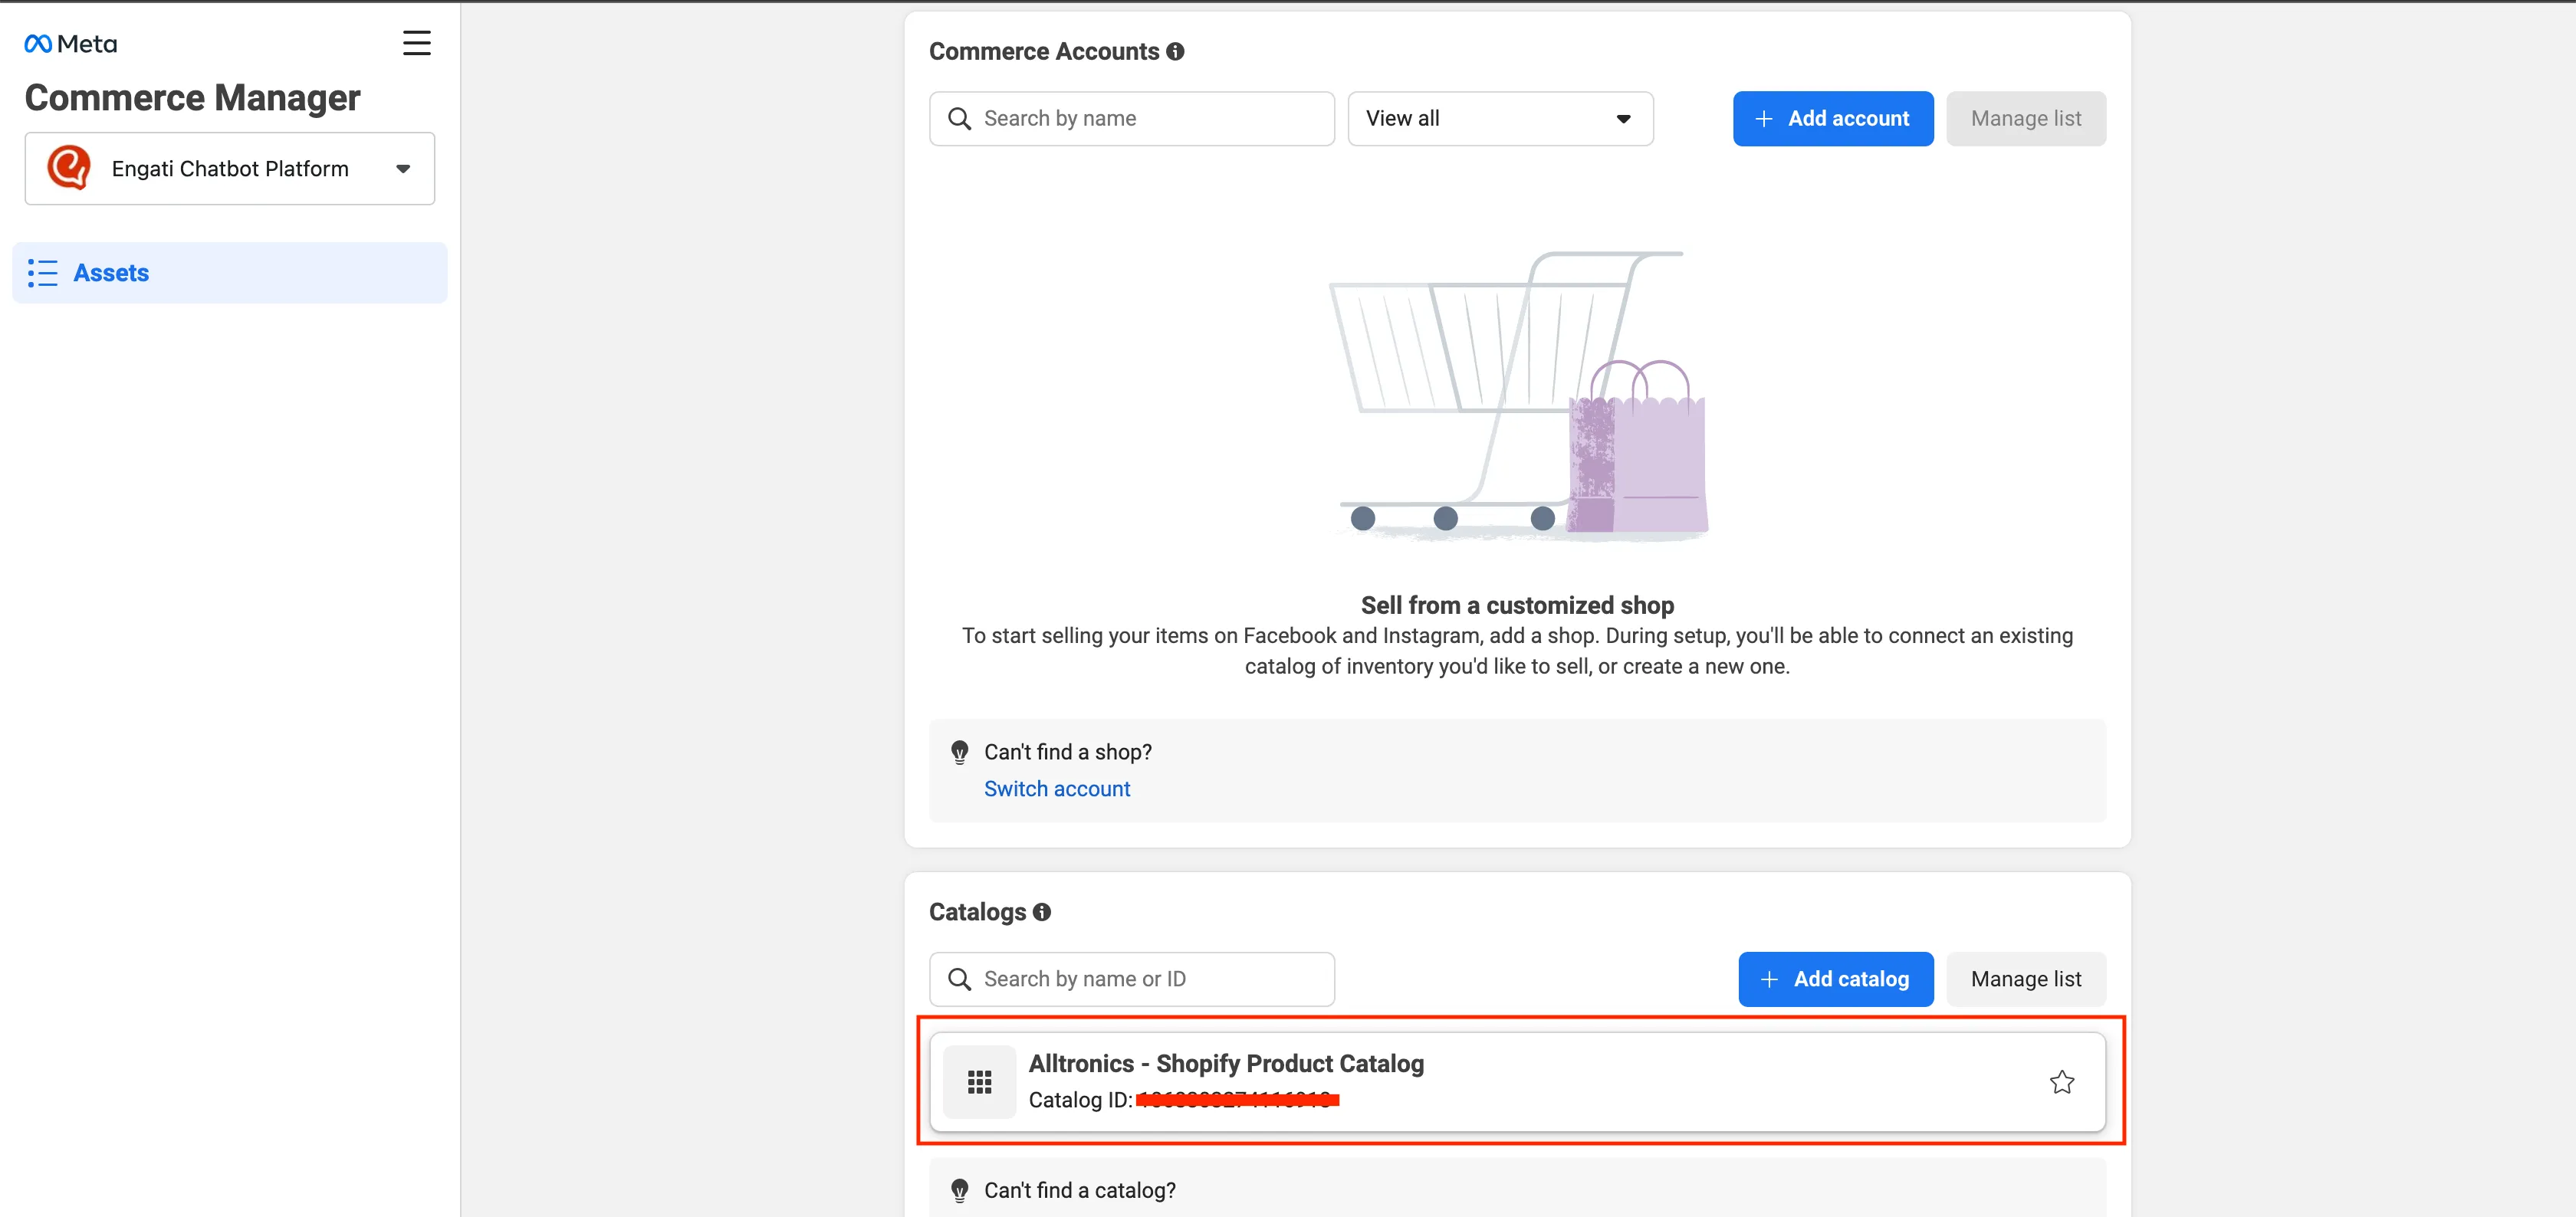
Task: Click Manage list for Catalogs
Action: point(2025,979)
